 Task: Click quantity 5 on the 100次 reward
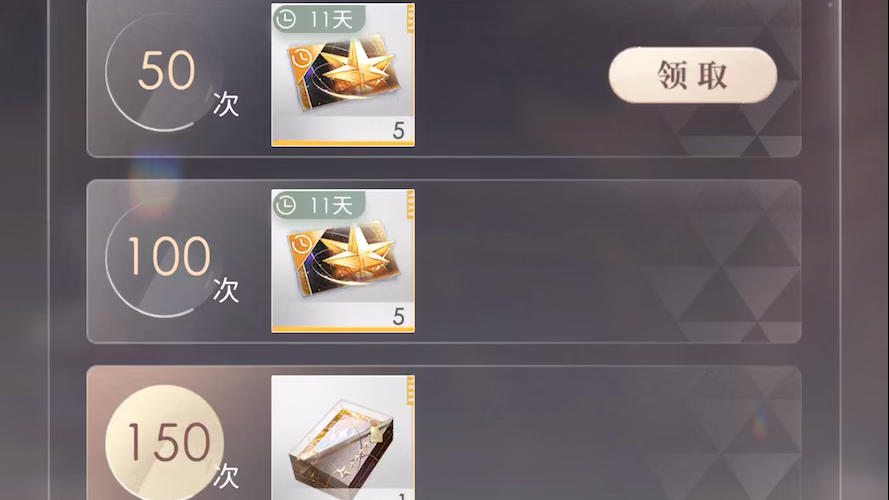tap(399, 316)
